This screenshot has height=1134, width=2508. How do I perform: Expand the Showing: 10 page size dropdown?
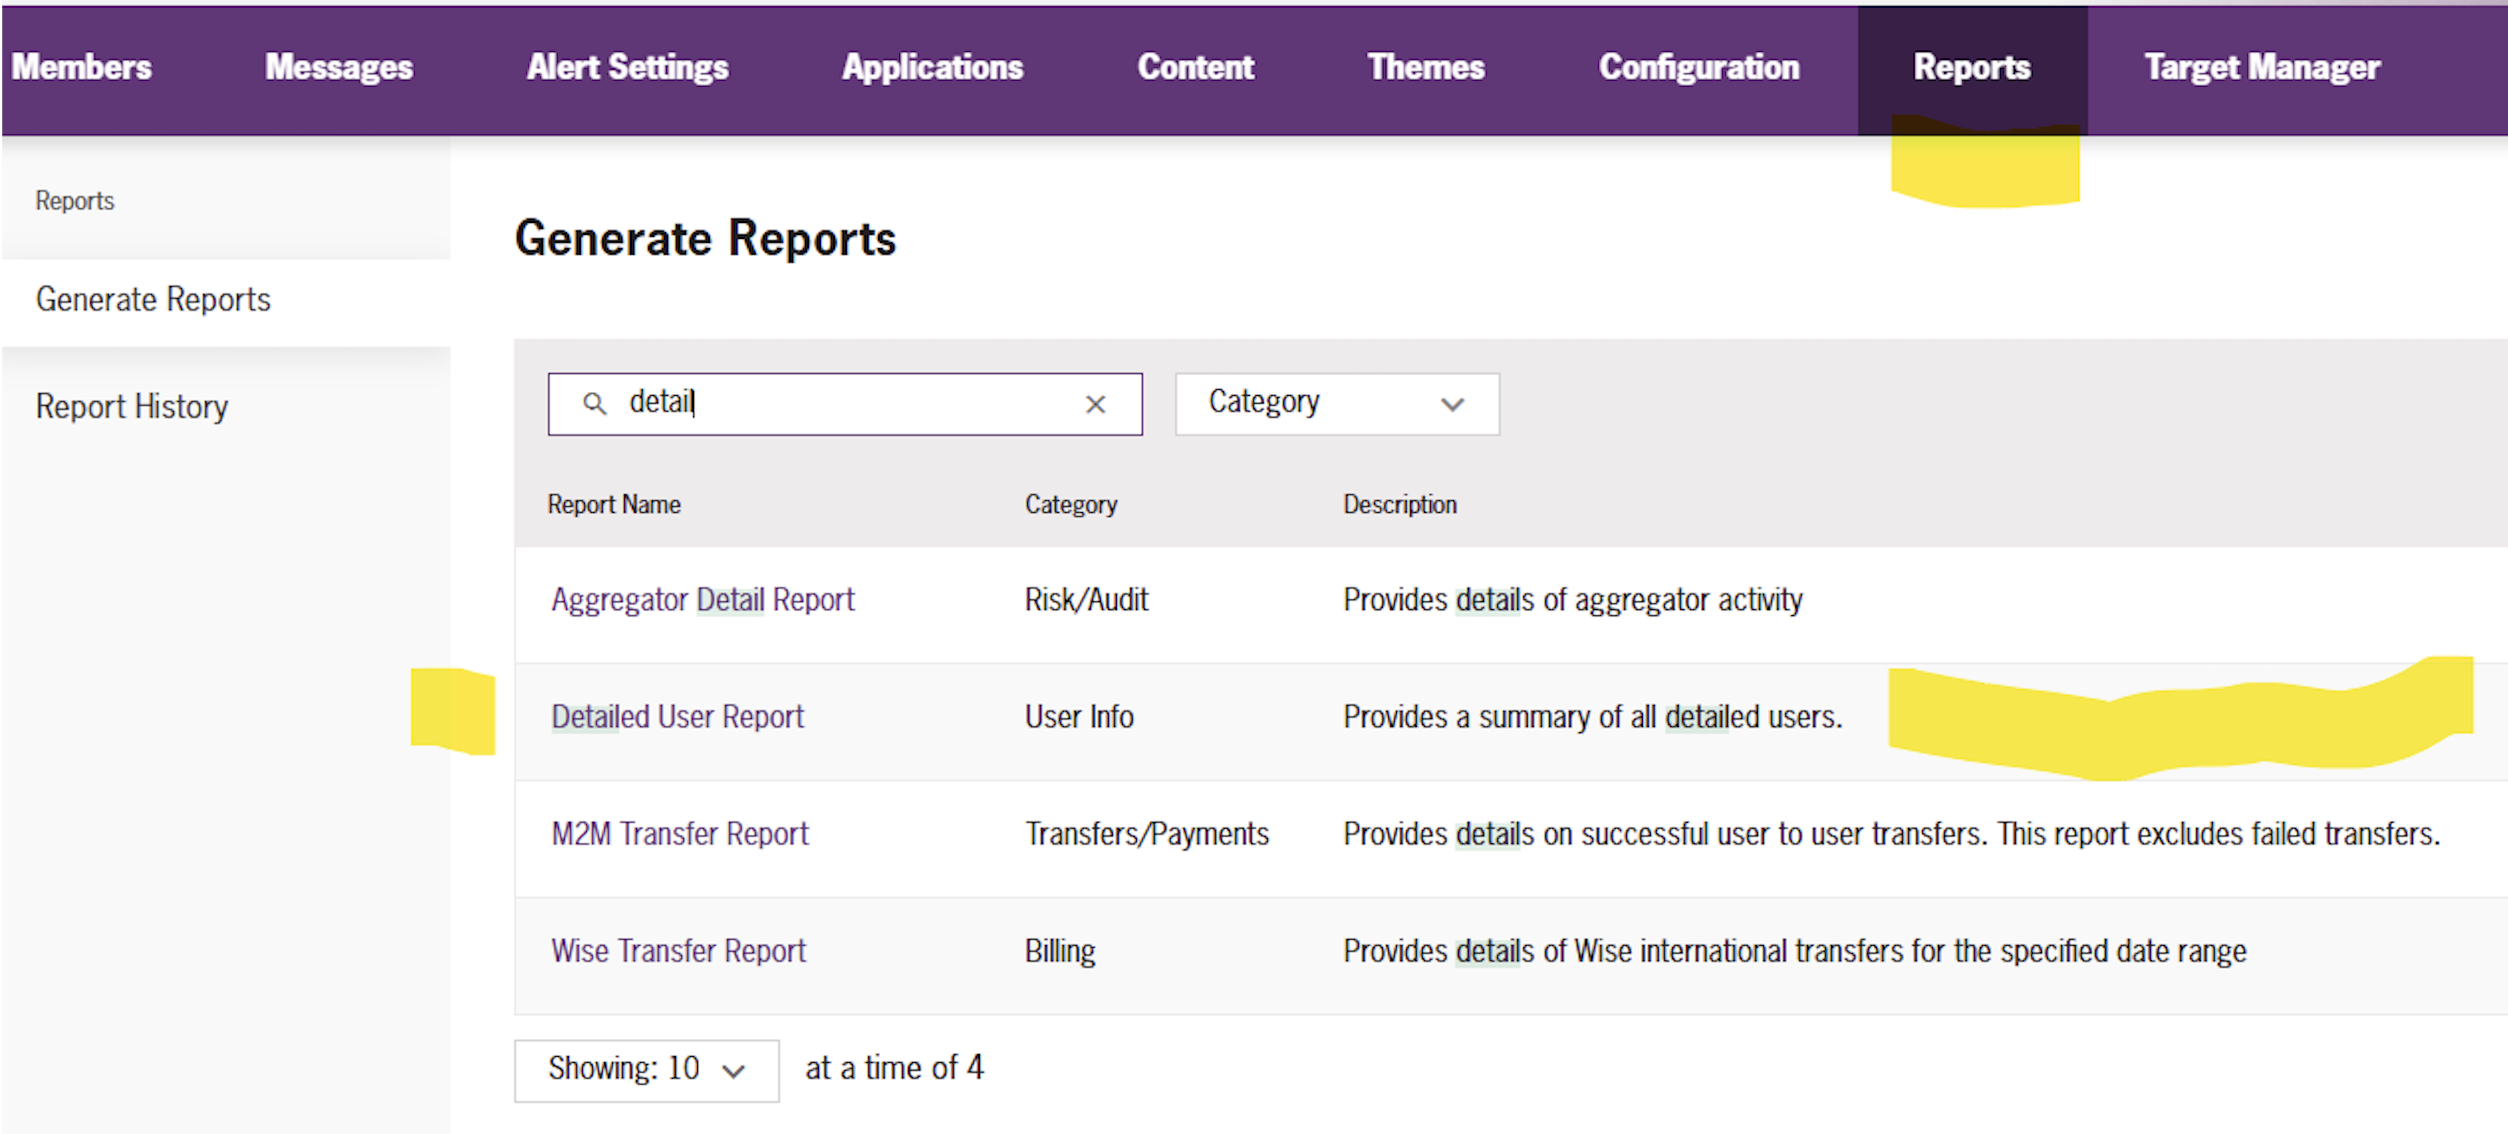click(x=646, y=1070)
